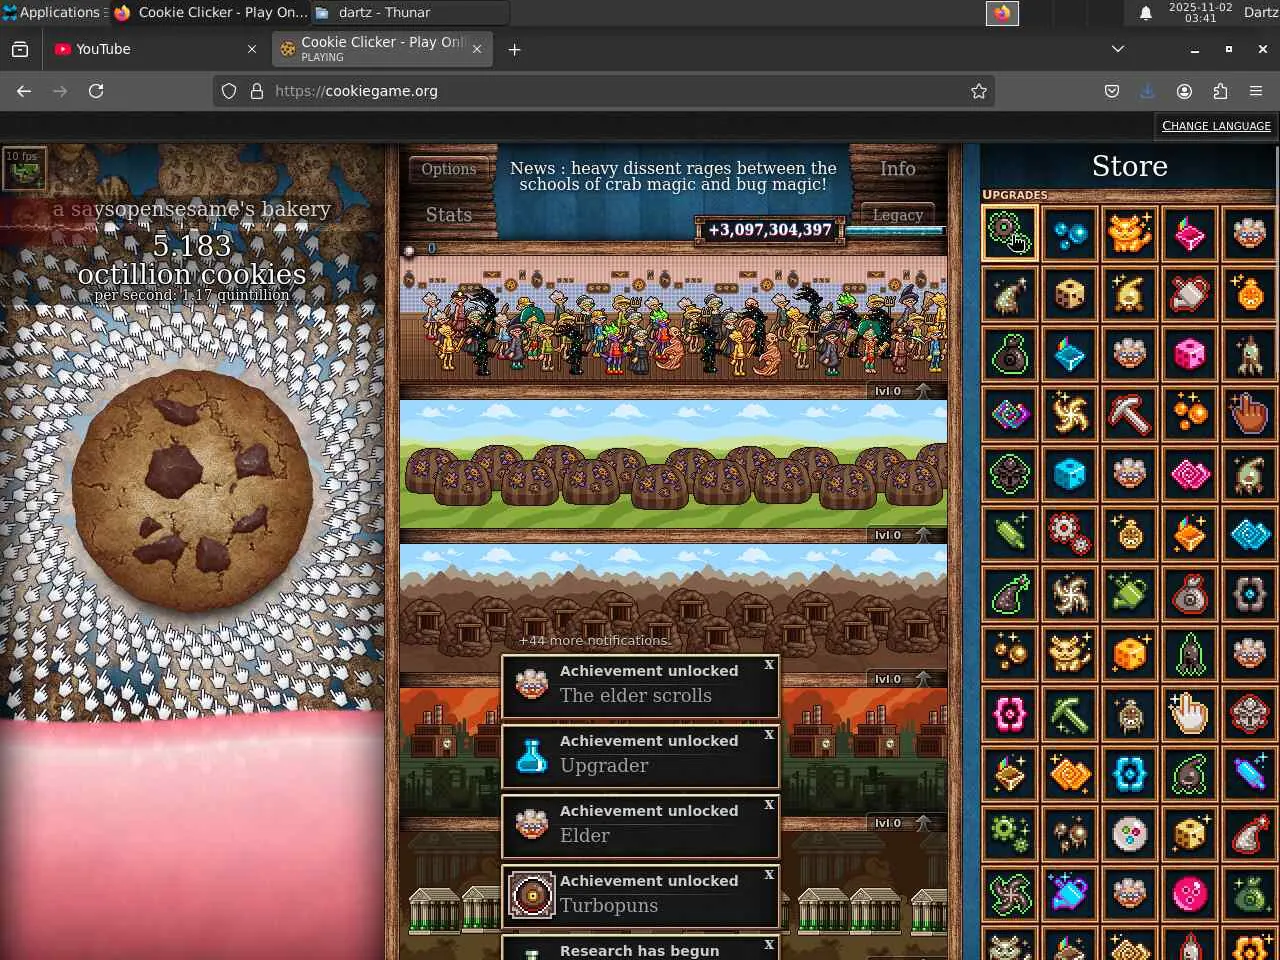The height and width of the screenshot is (960, 1280).
Task: Dismiss the Upgrader achievement notification
Action: pos(769,735)
